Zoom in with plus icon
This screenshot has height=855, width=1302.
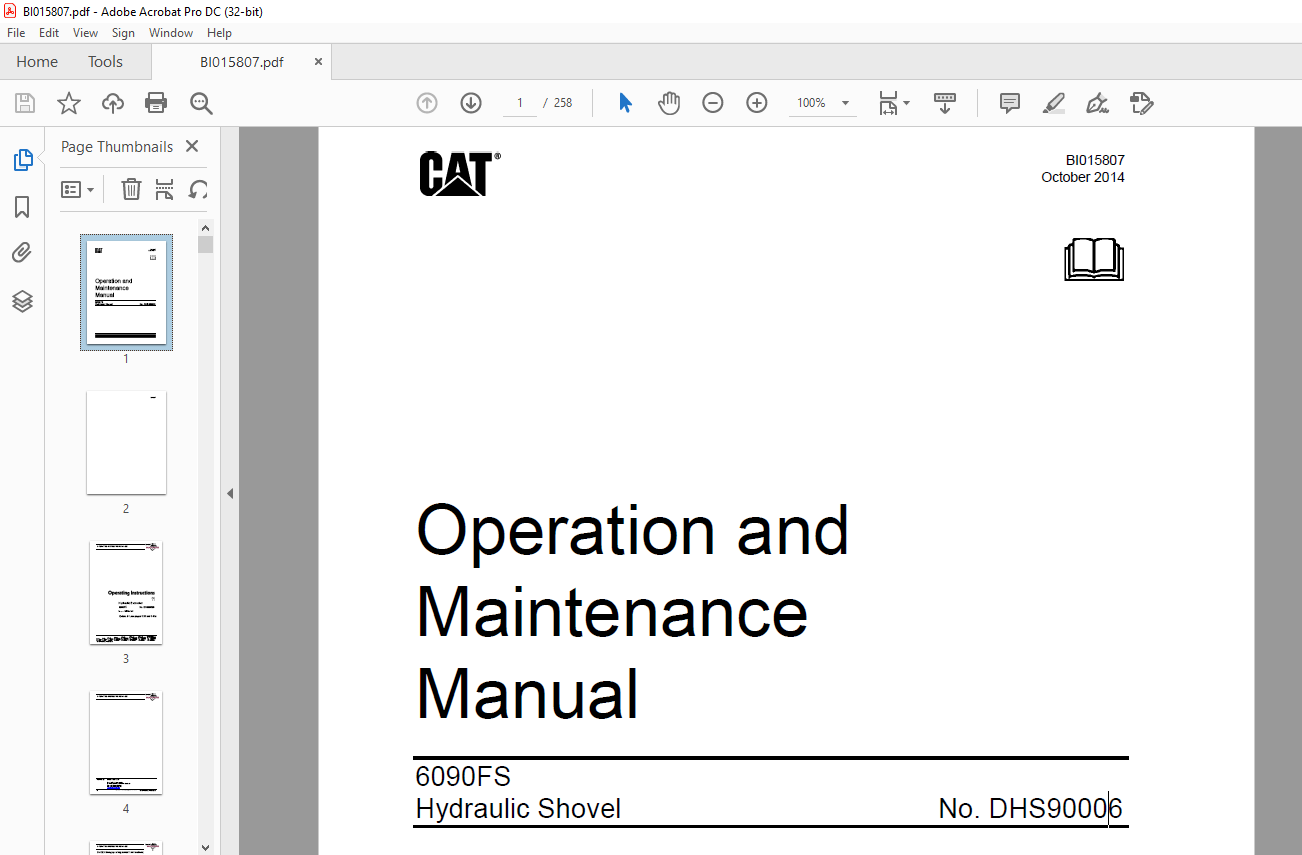pyautogui.click(x=757, y=103)
